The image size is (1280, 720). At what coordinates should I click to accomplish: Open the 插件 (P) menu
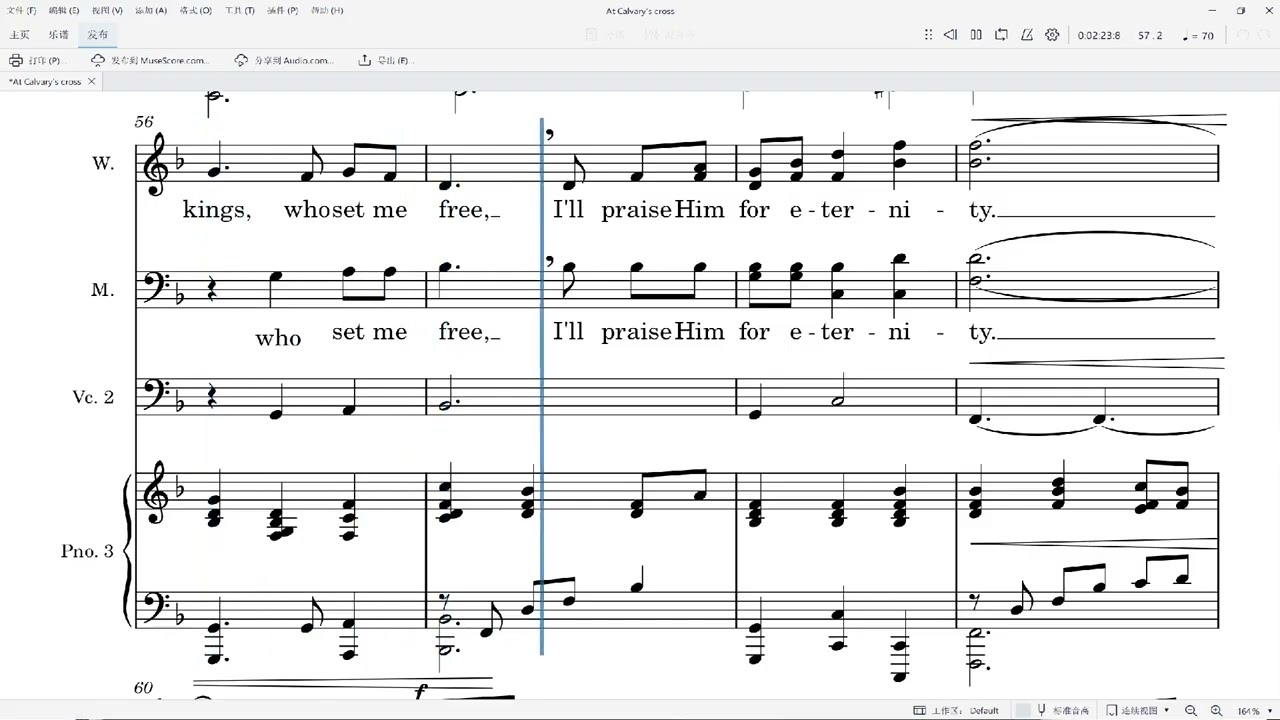[x=282, y=10]
